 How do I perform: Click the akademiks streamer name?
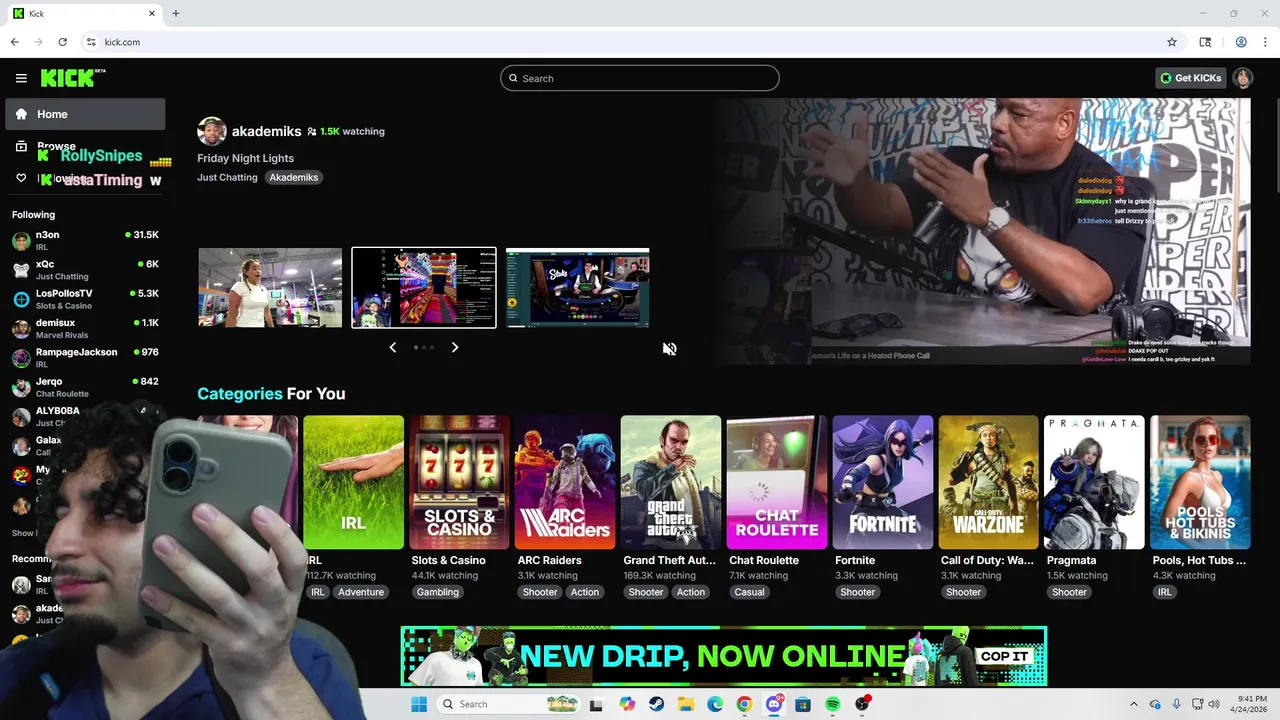click(x=266, y=131)
